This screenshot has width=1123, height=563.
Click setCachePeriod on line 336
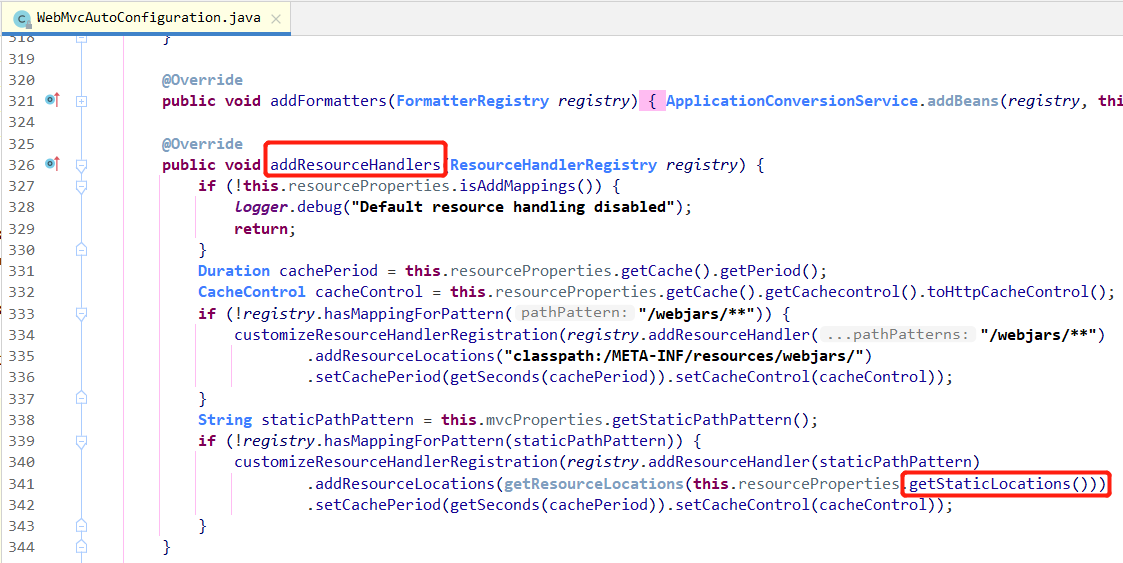(x=378, y=377)
